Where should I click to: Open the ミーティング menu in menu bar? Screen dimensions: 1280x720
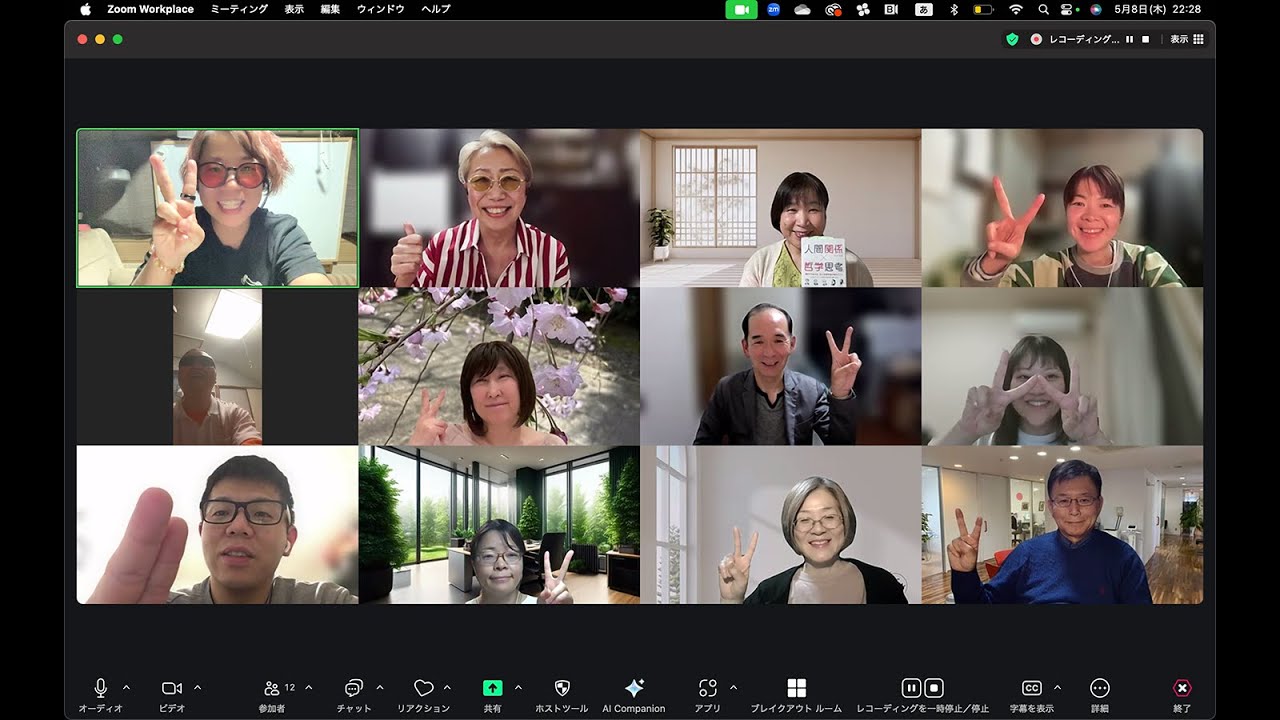239,9
